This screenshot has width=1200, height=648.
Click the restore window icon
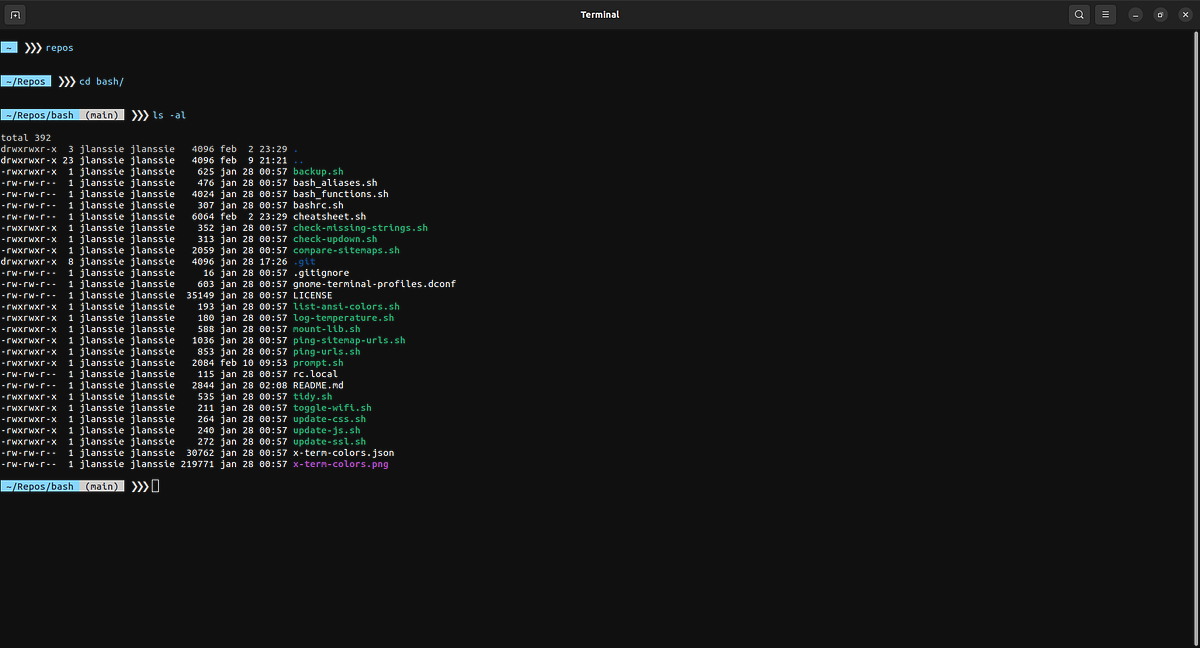[x=1160, y=14]
